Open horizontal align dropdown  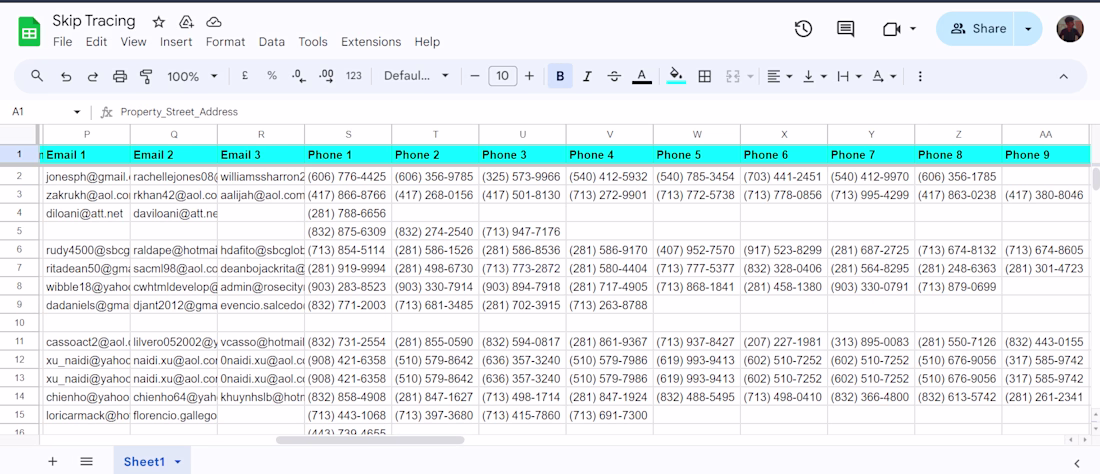[779, 76]
